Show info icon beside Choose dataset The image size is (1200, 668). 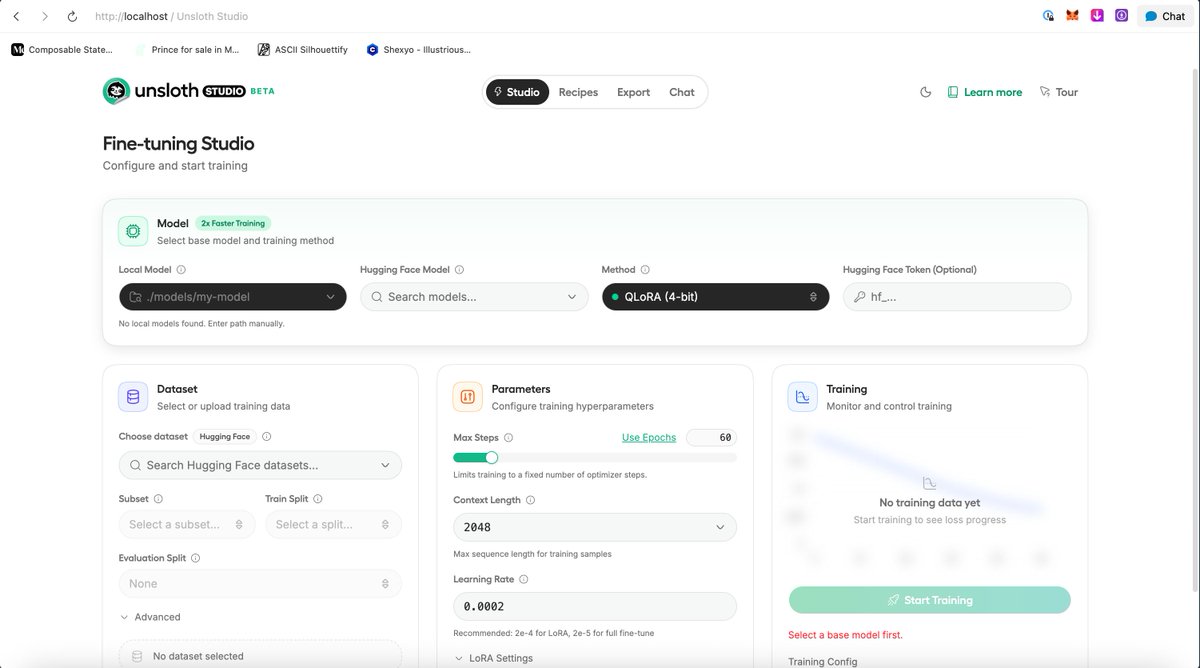(x=266, y=436)
